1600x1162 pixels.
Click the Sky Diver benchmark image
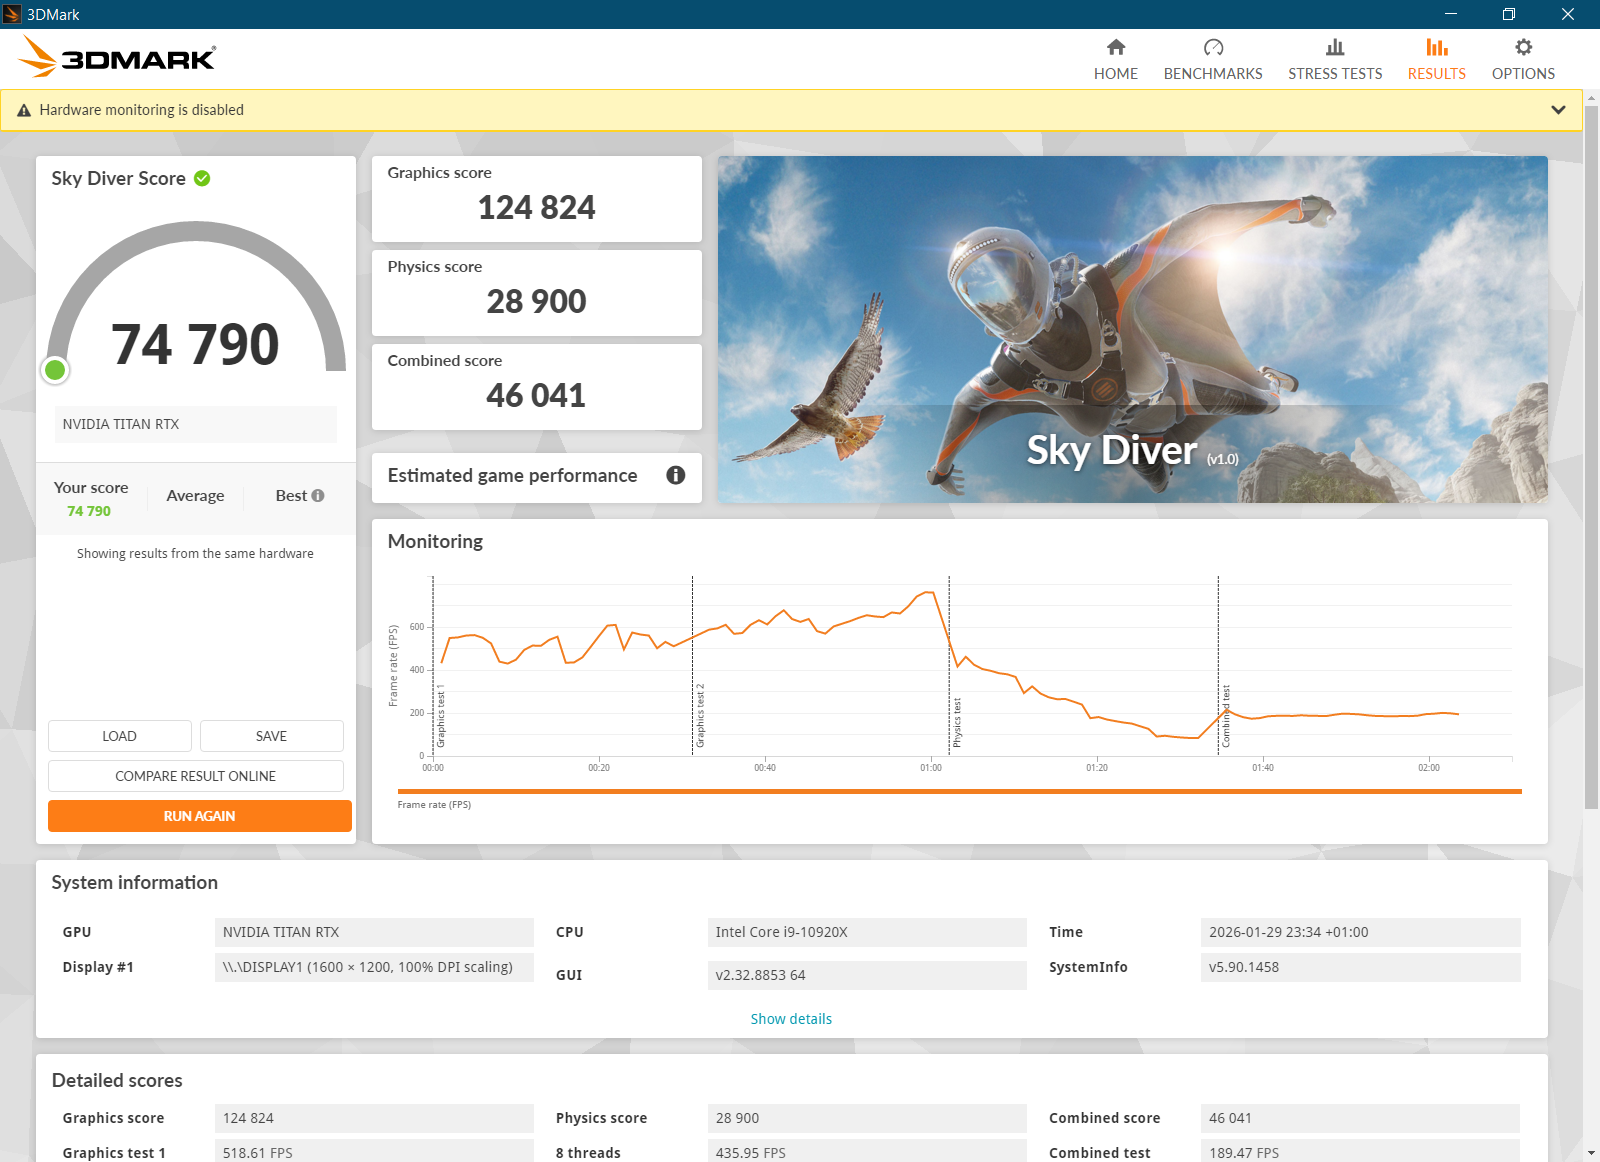pos(1132,329)
